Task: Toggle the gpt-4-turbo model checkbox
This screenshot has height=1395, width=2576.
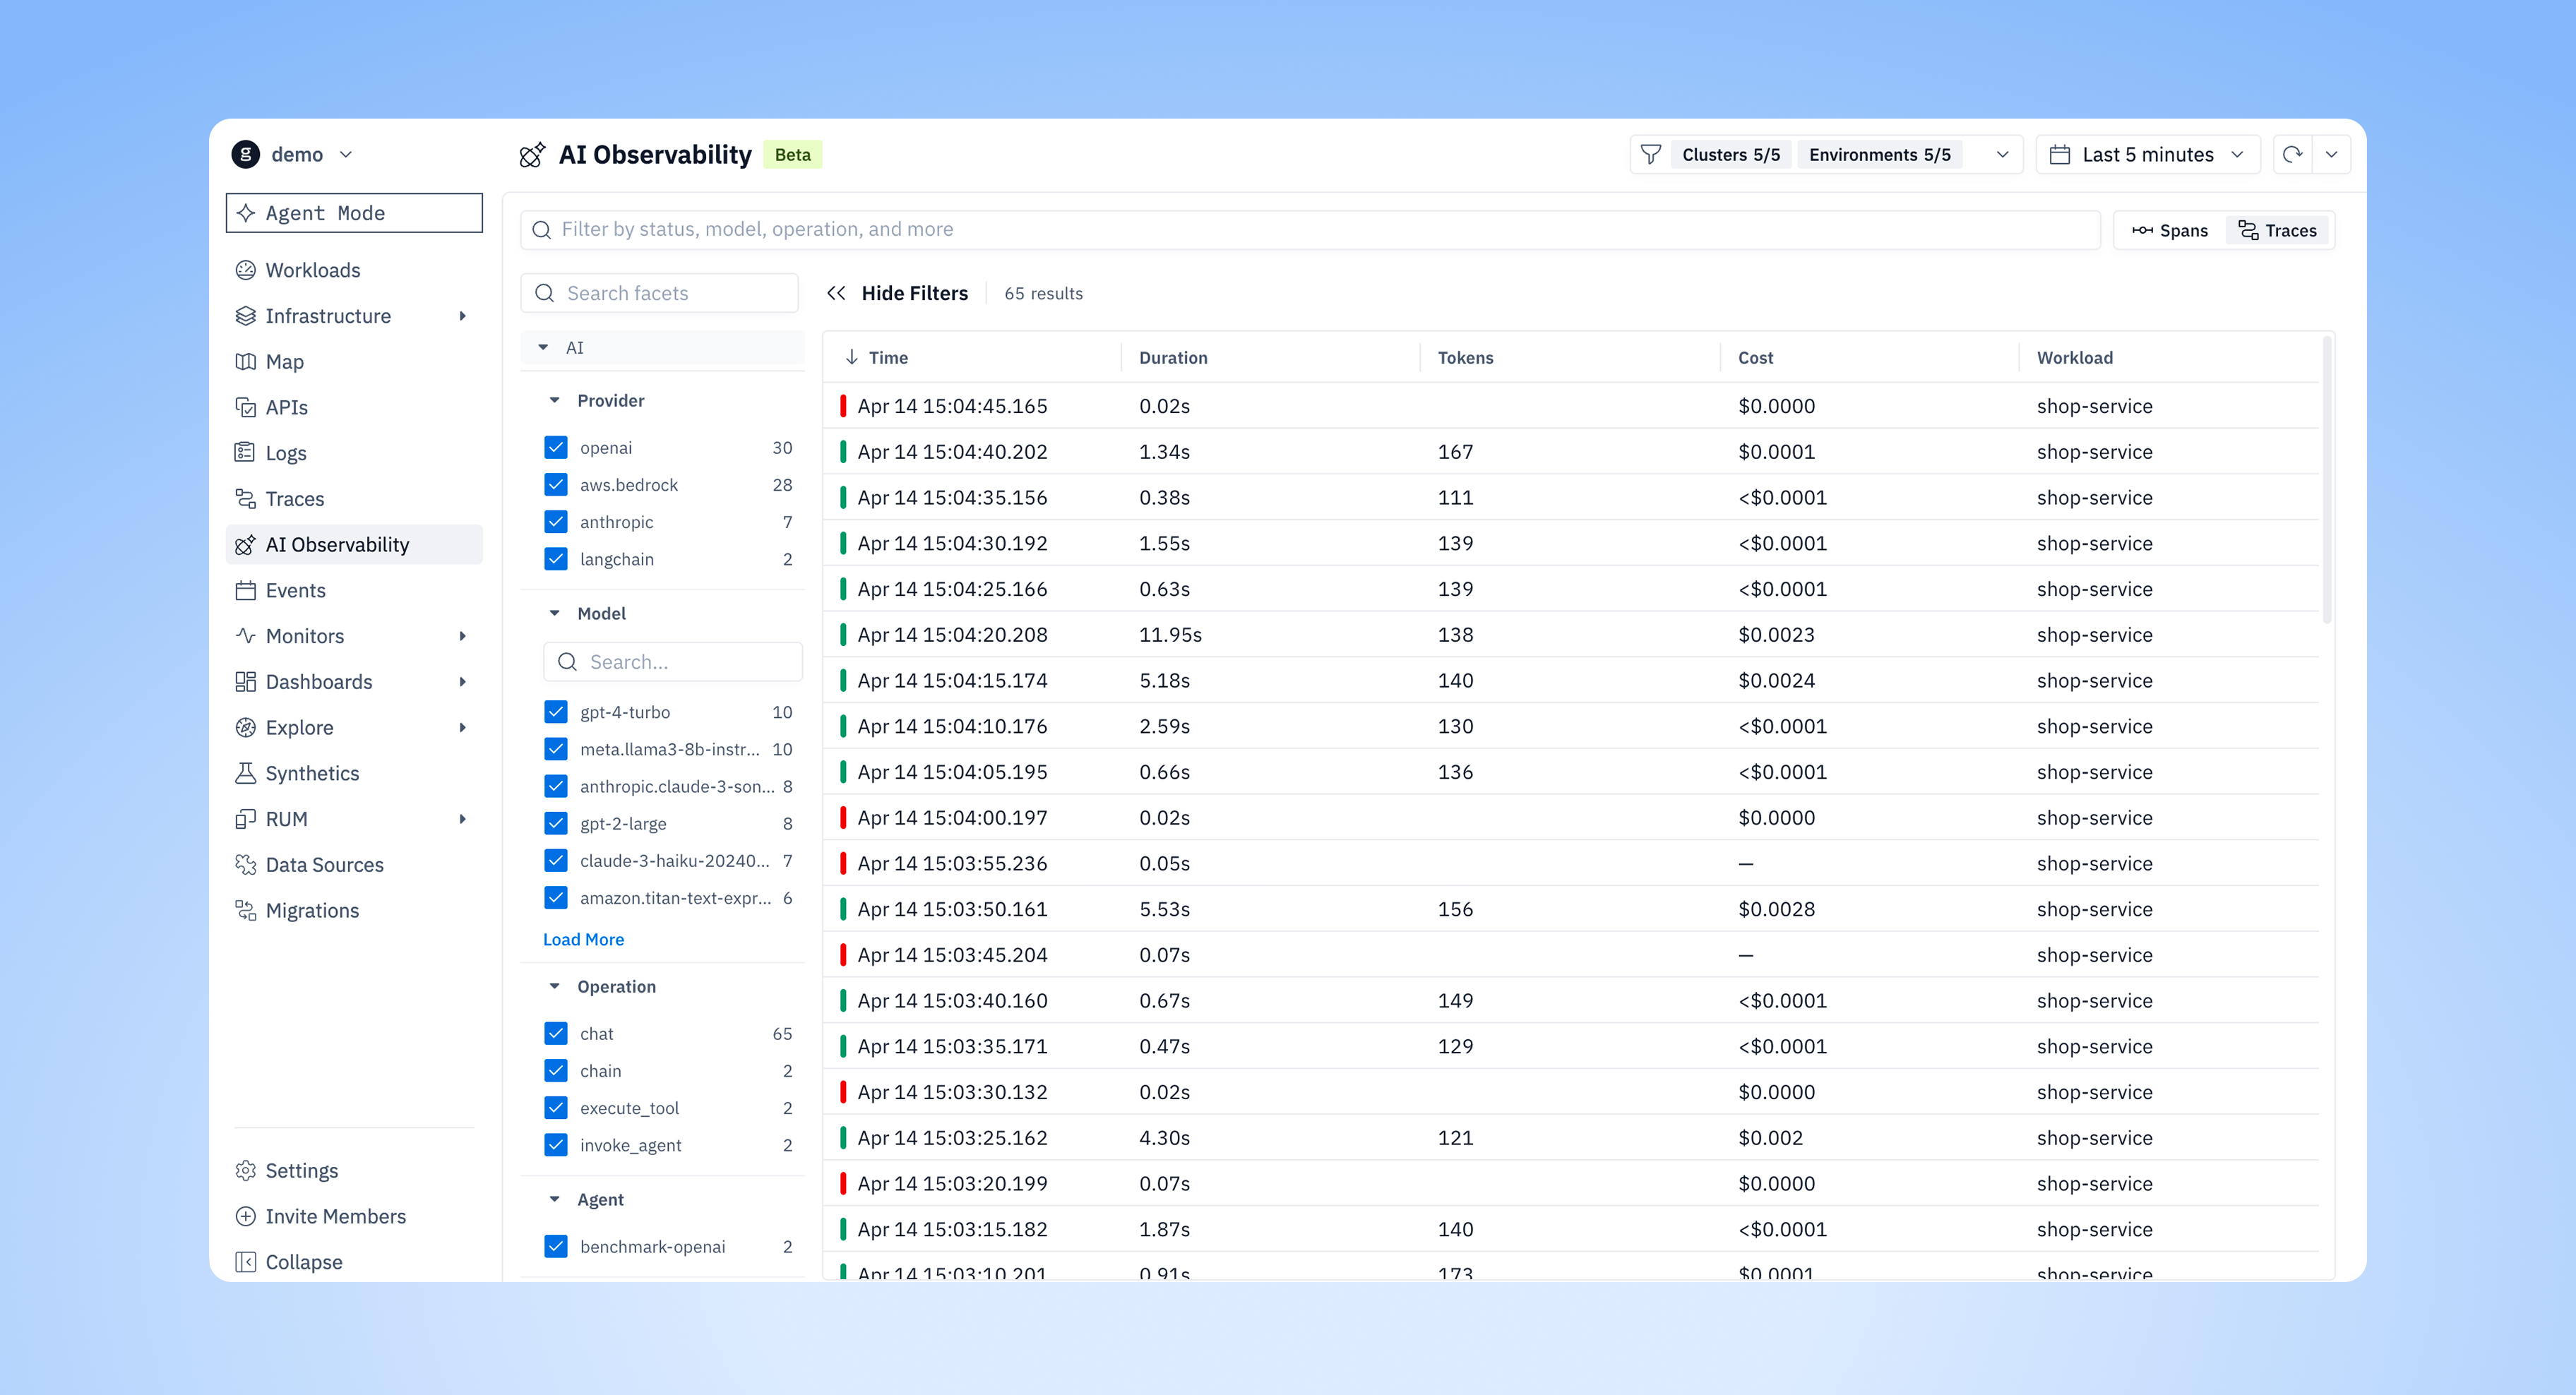Action: [x=556, y=712]
